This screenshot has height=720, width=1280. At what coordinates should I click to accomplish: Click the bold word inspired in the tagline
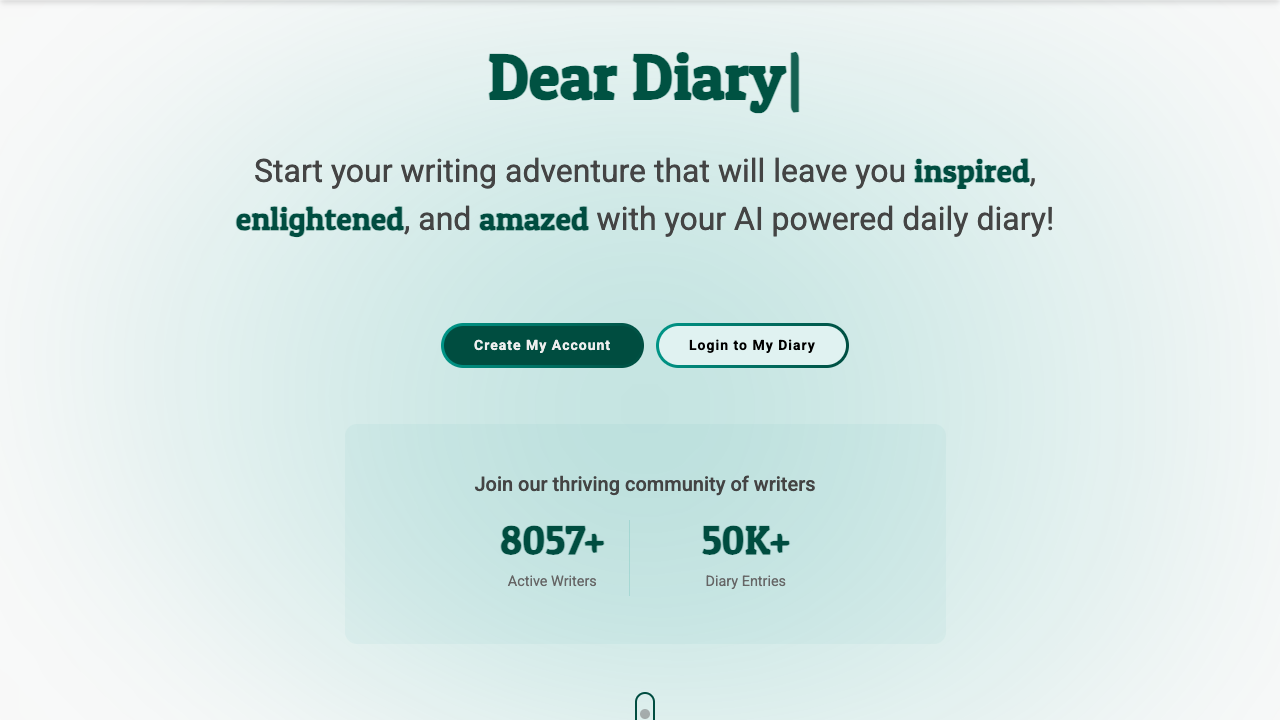pos(971,172)
